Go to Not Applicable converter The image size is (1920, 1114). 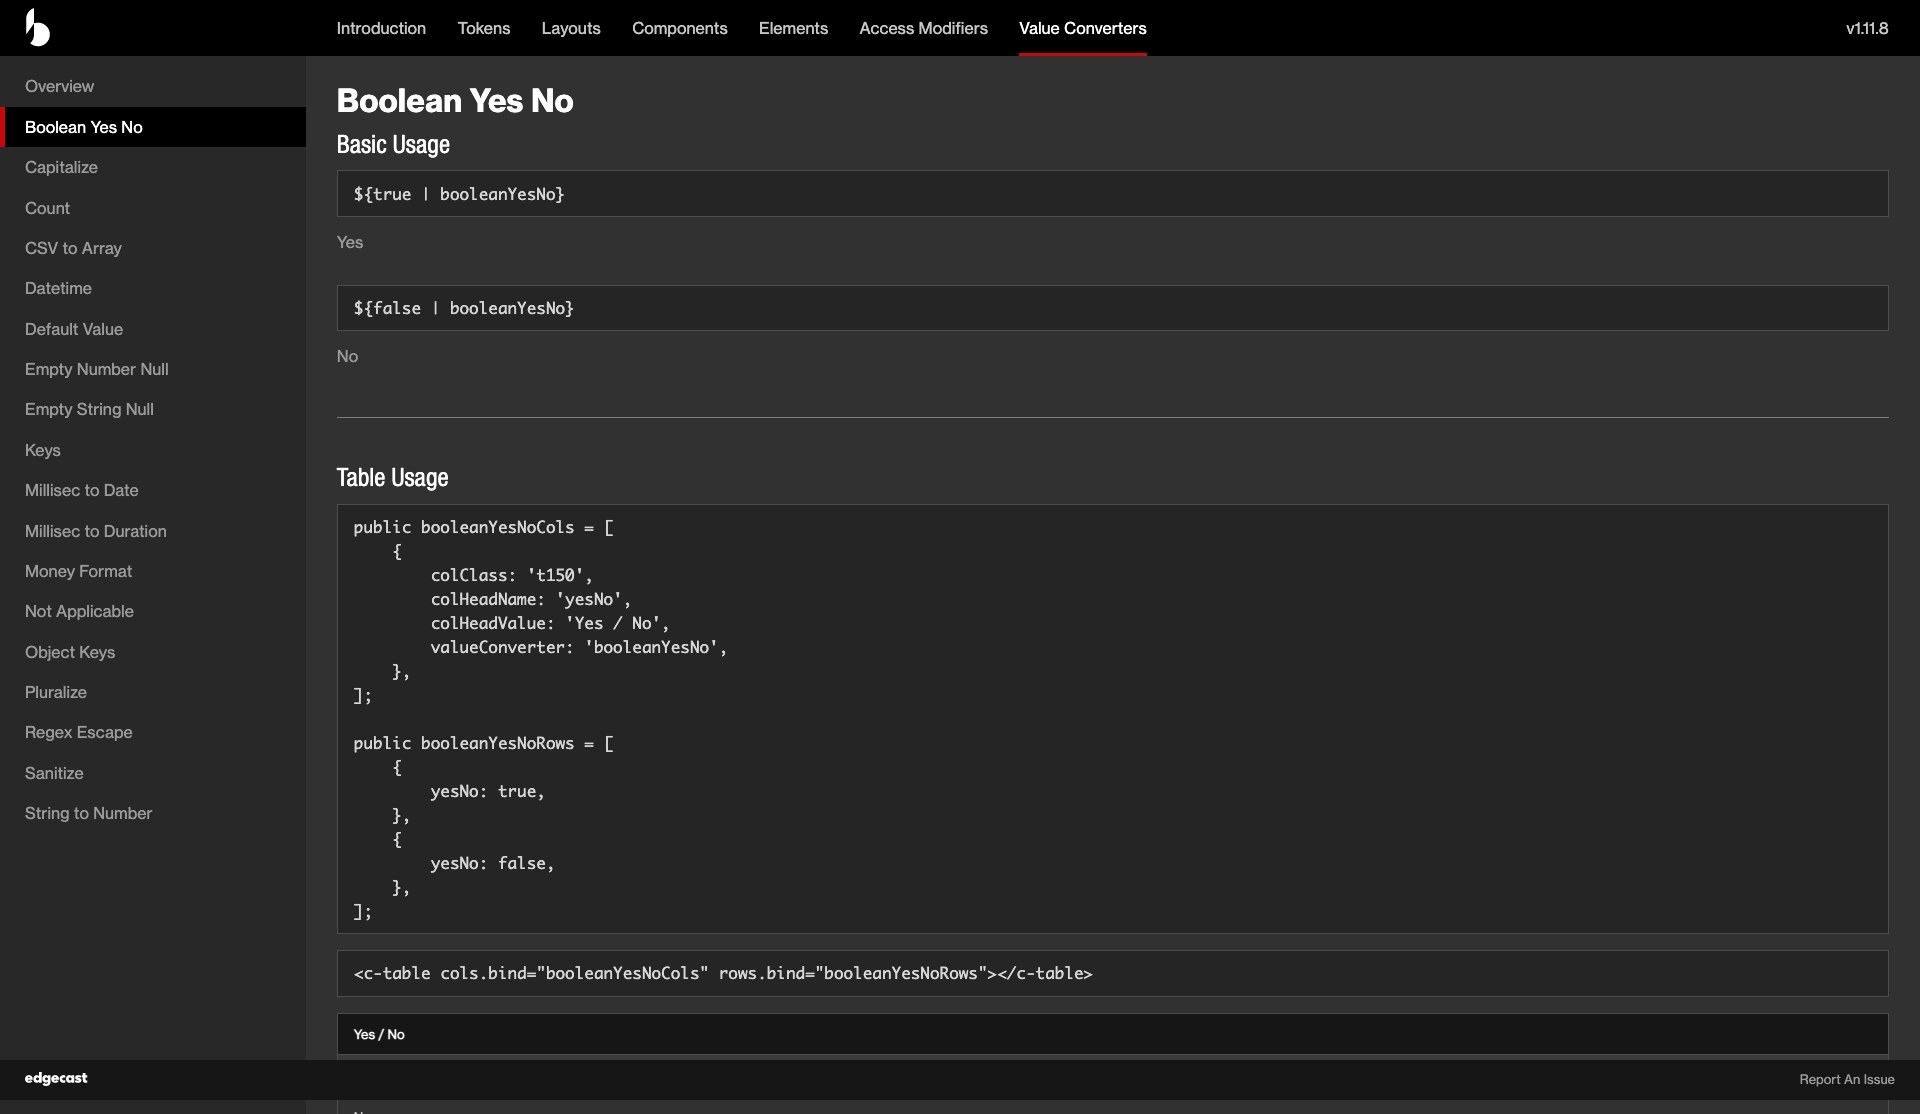[153, 611]
